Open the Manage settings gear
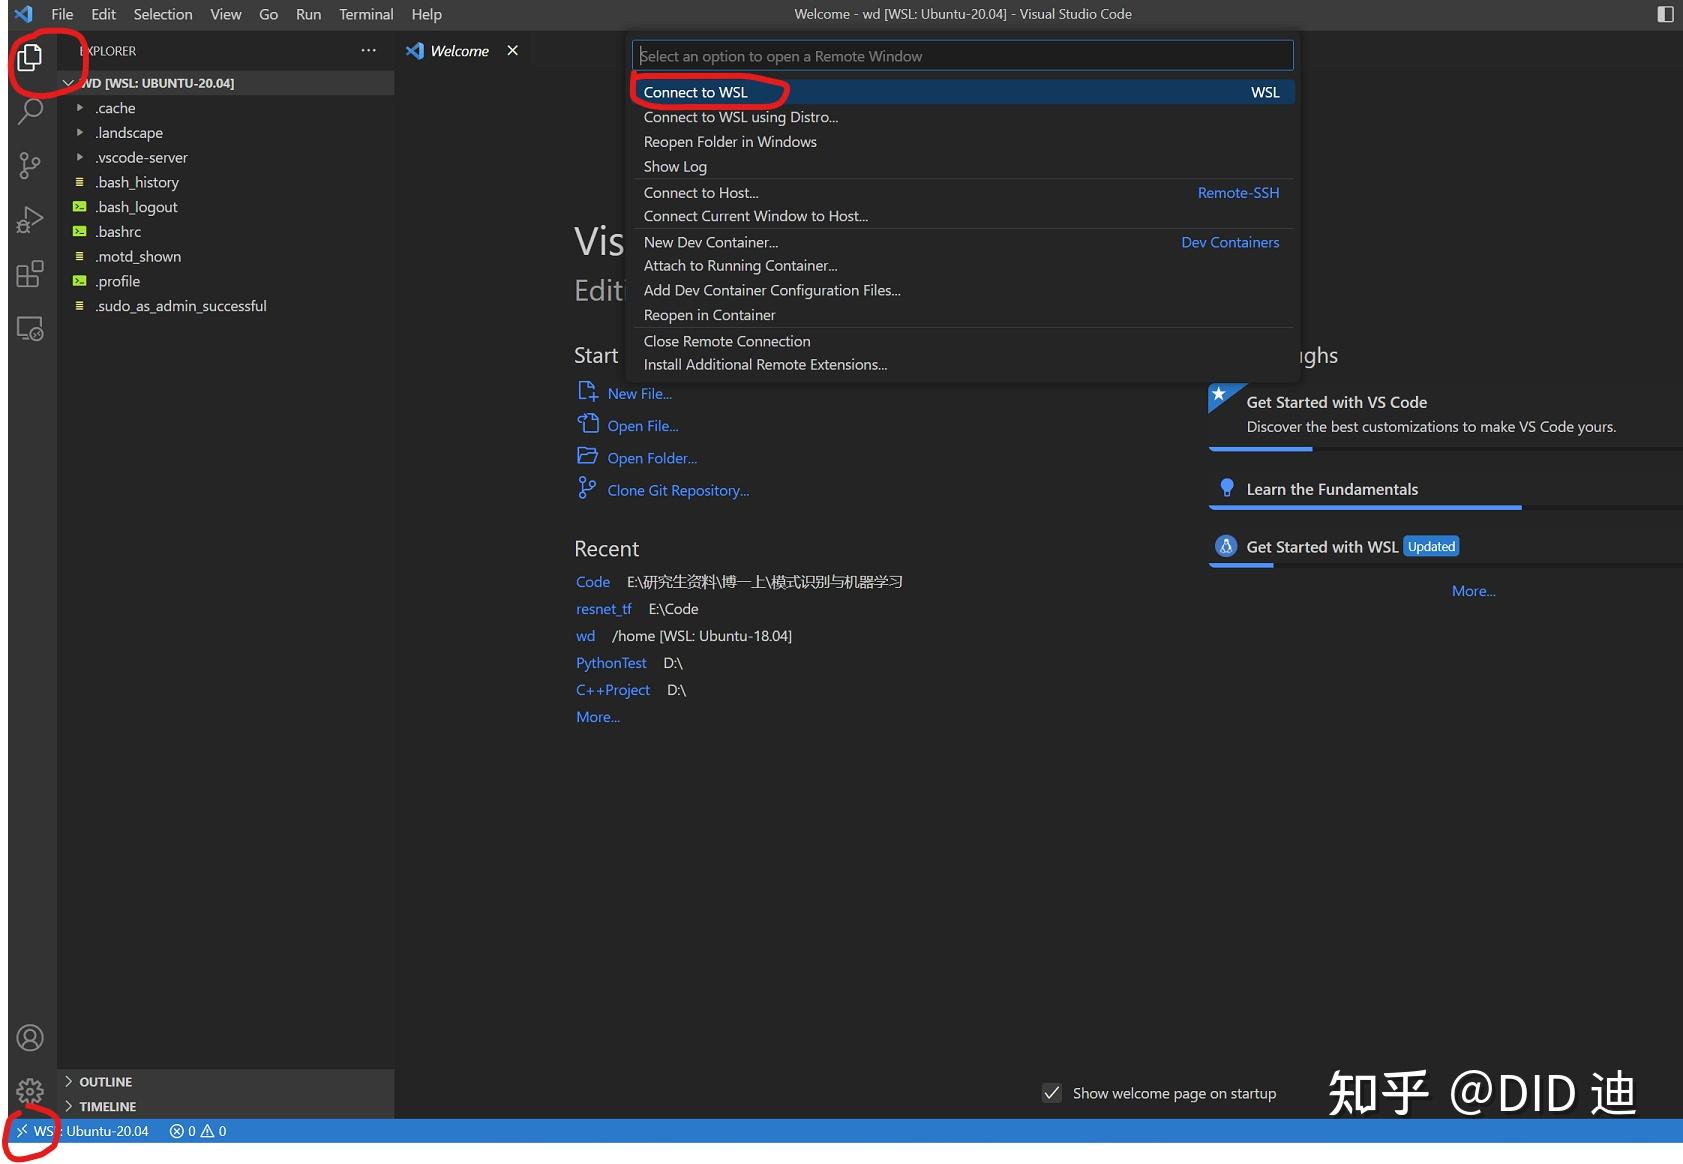The height and width of the screenshot is (1164, 1683). 30,1092
